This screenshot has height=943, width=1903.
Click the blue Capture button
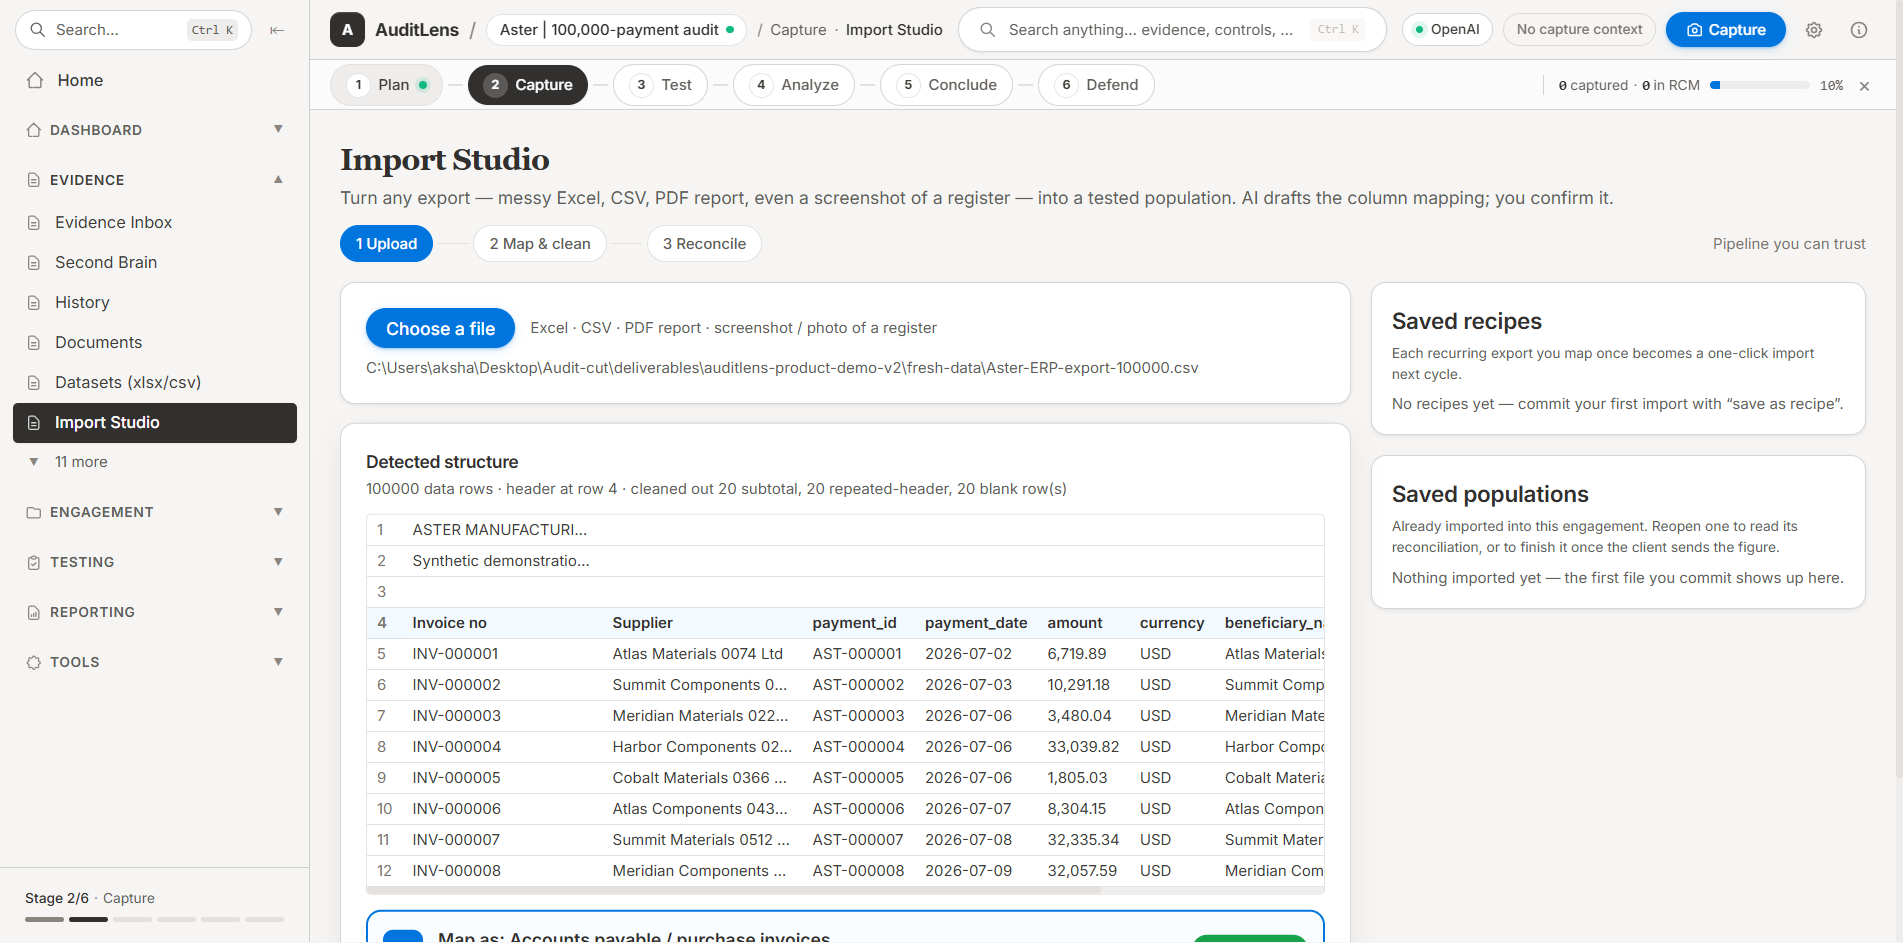[x=1725, y=30]
